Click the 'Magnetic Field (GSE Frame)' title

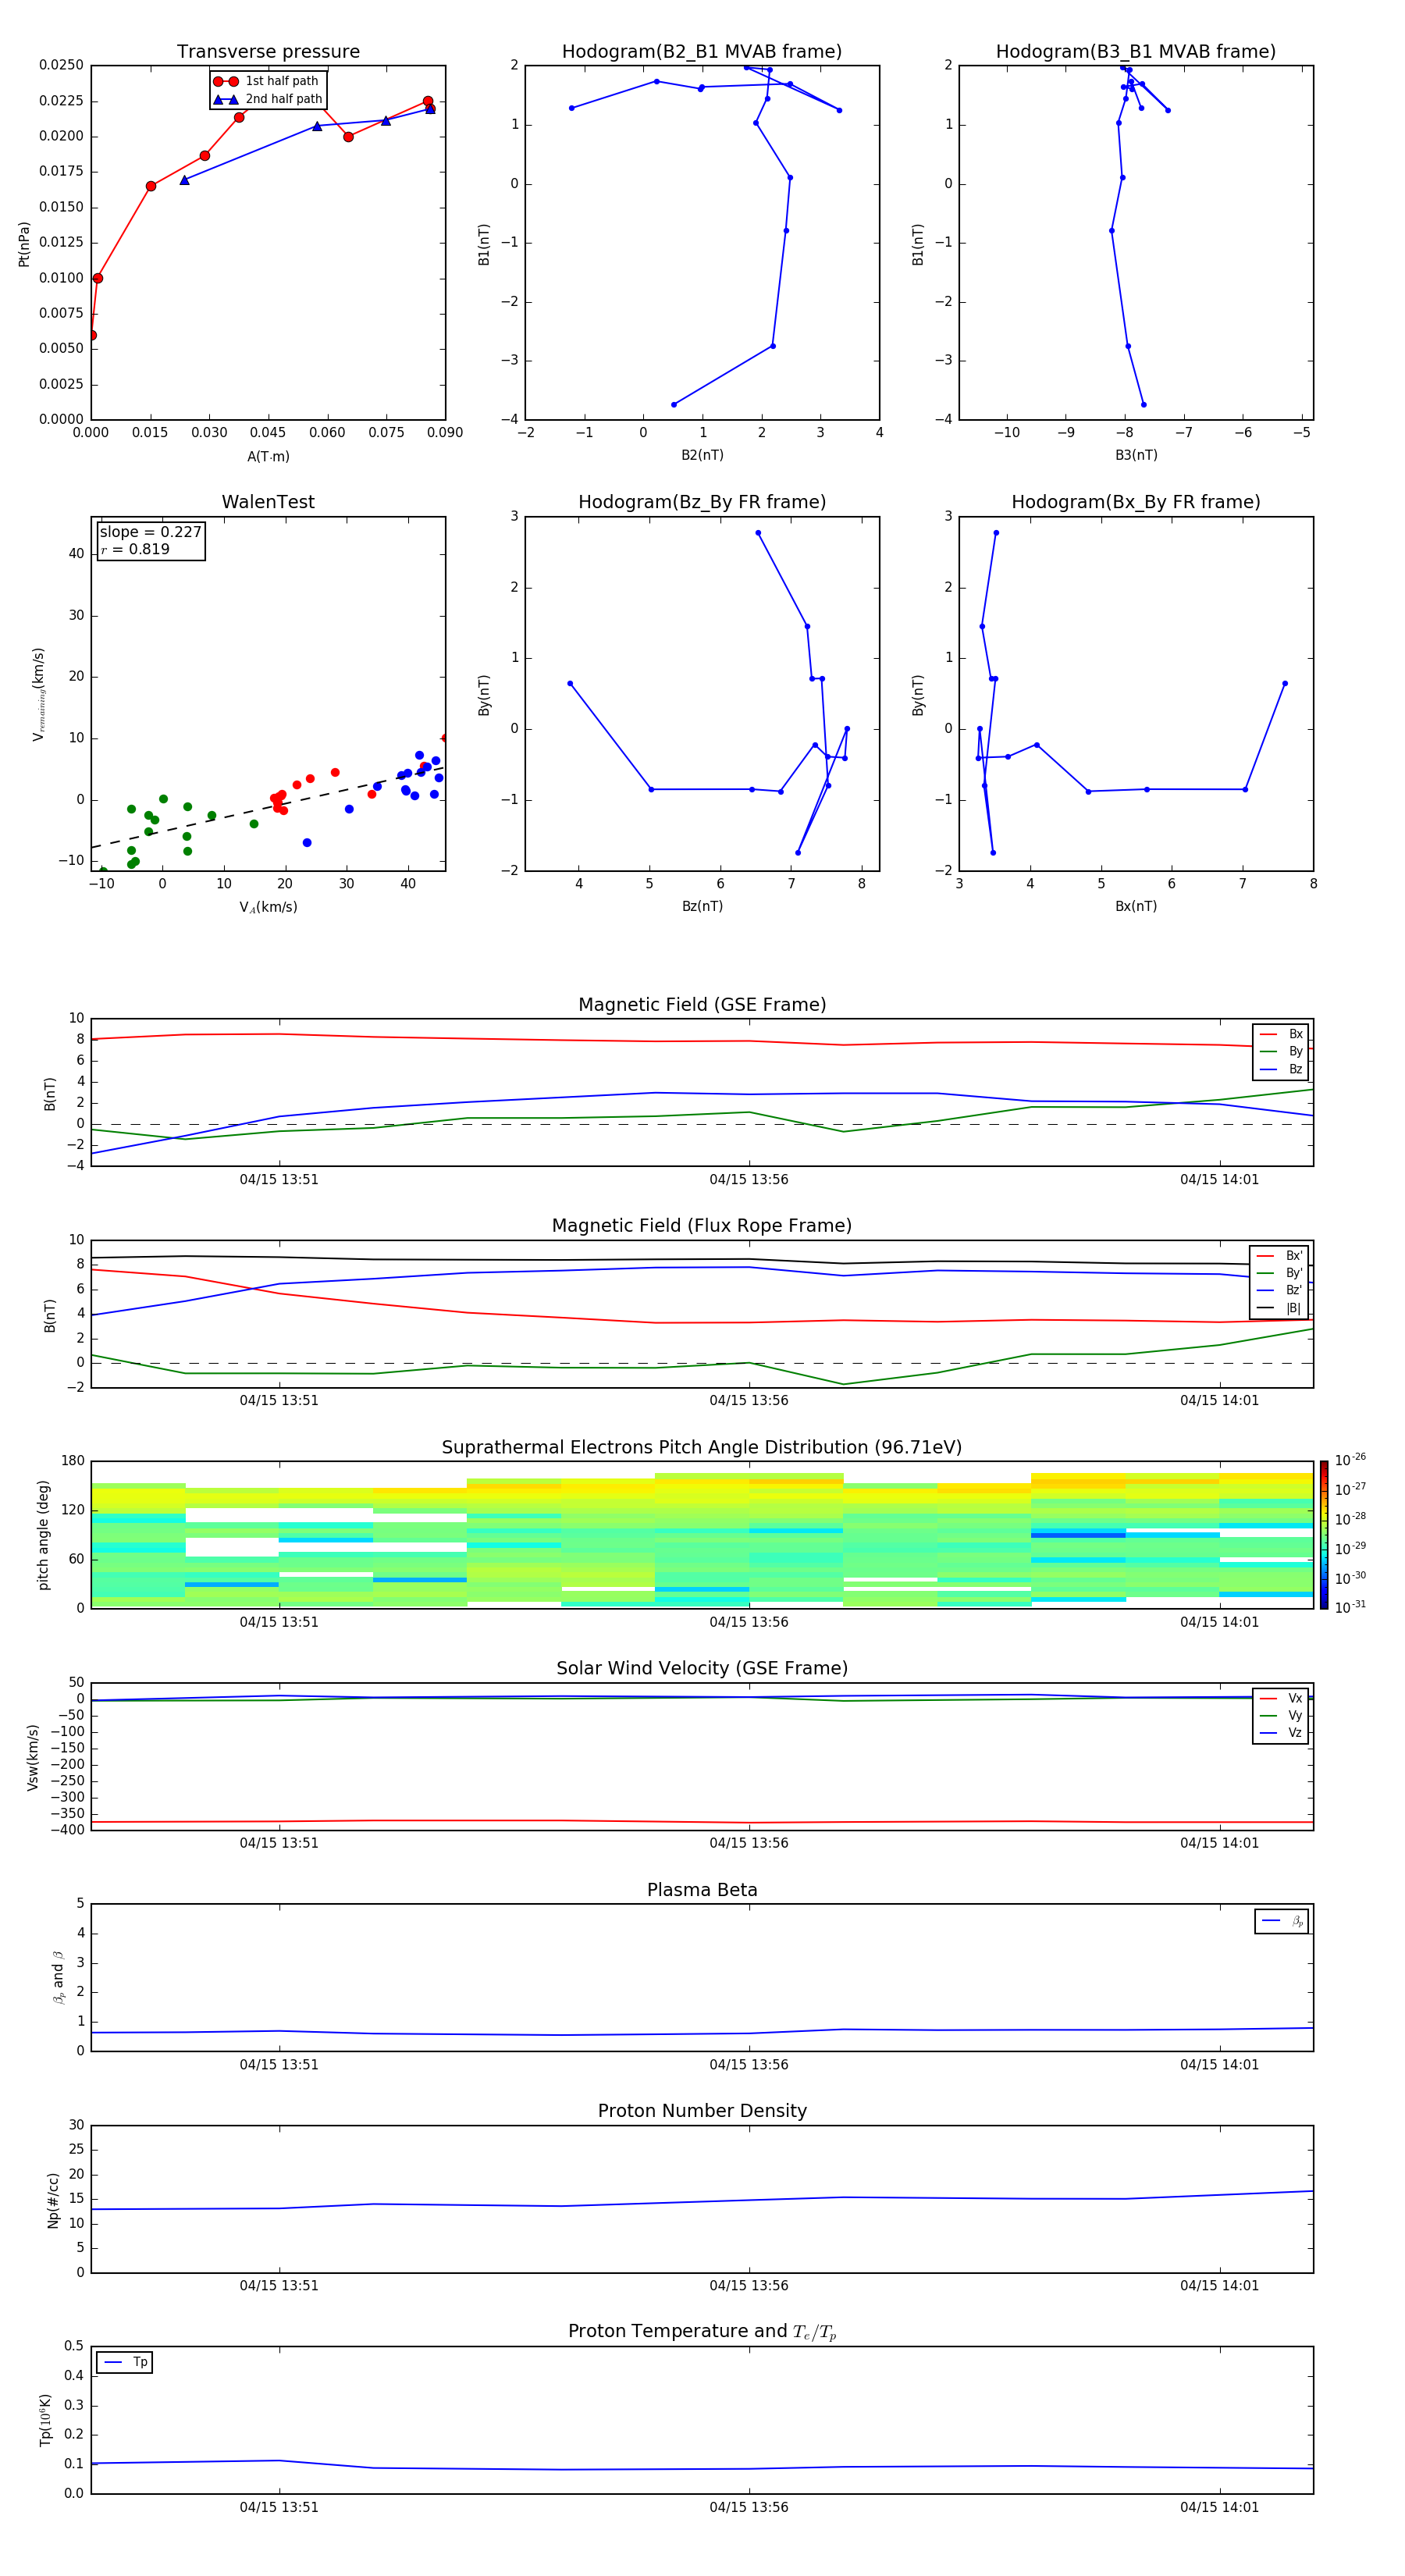pyautogui.click(x=702, y=1005)
